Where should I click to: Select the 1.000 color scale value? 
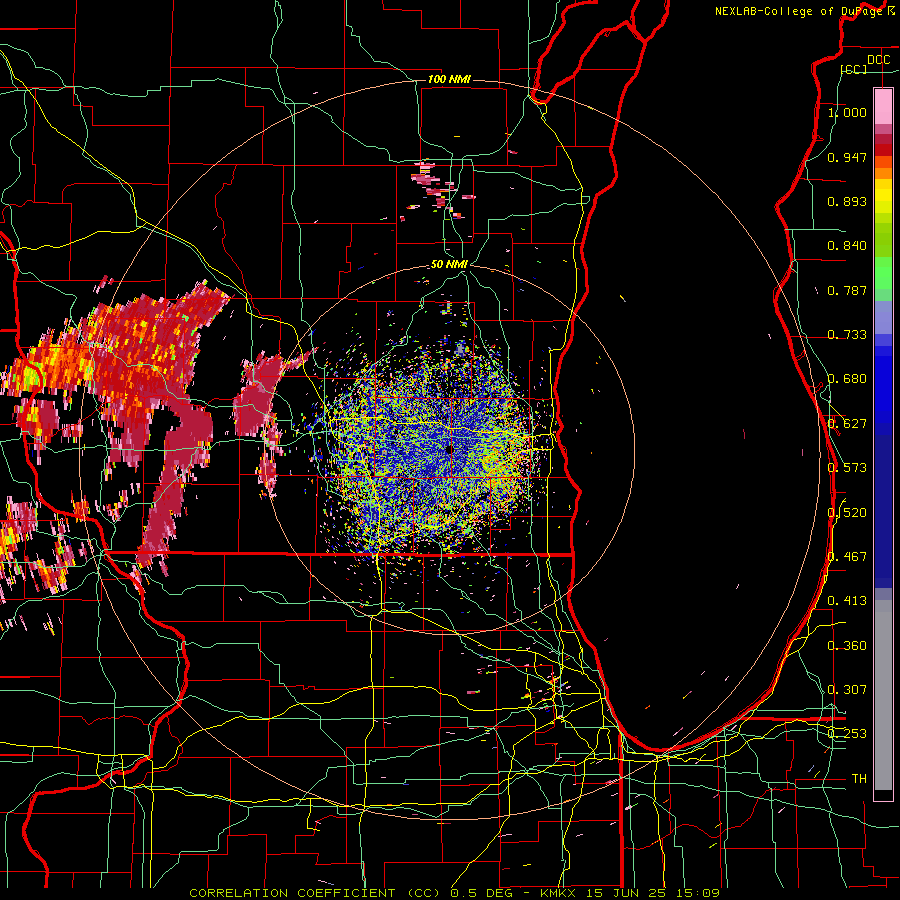tap(847, 112)
